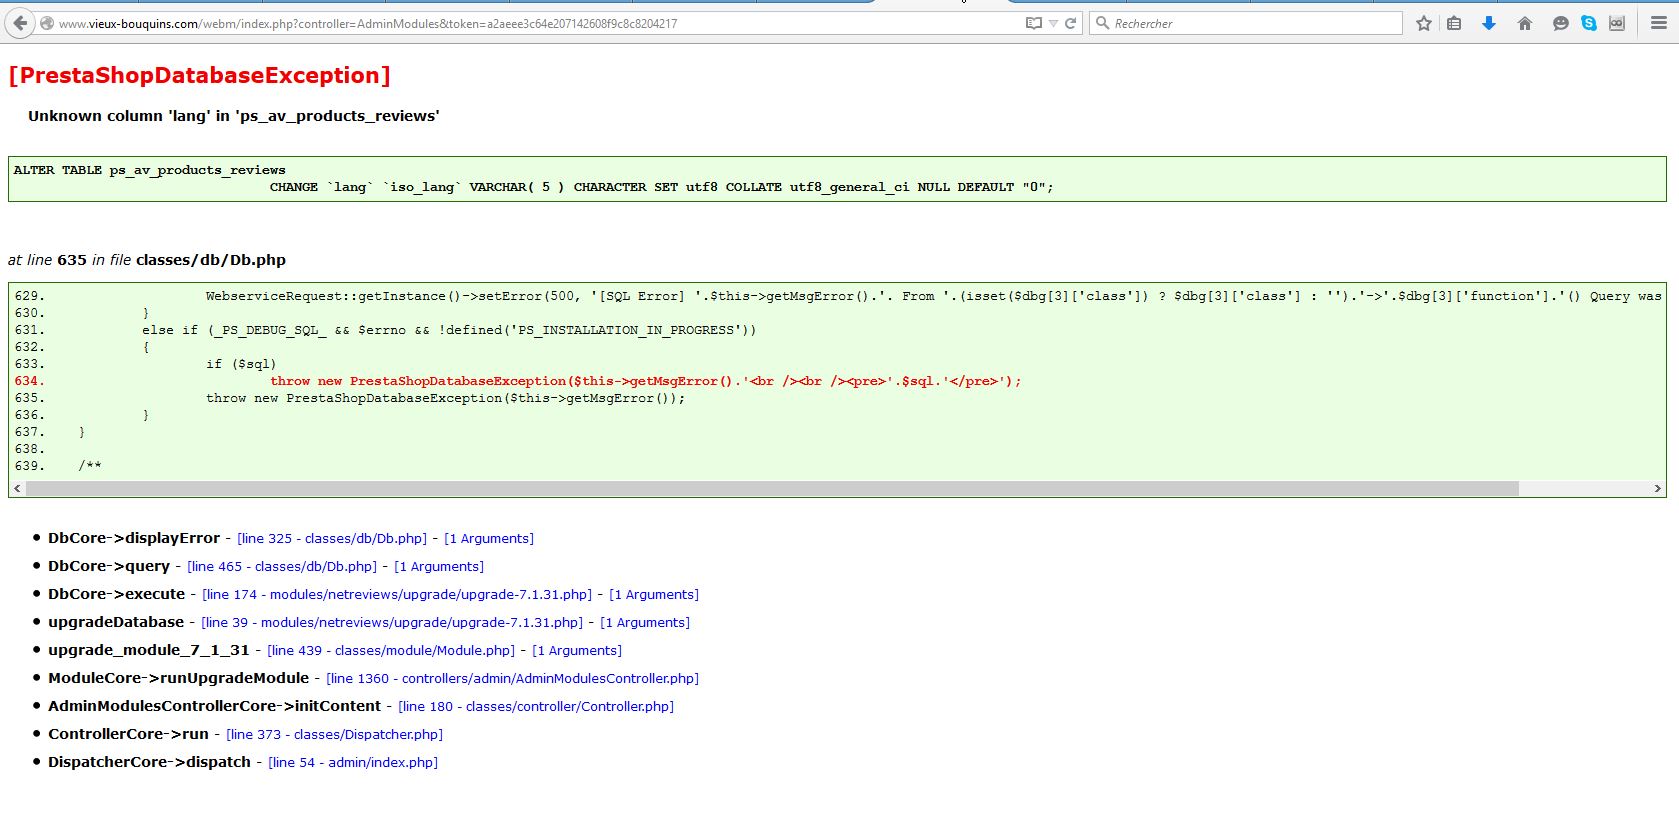Bookmark this page with the star
The image size is (1679, 828).
1424,23
